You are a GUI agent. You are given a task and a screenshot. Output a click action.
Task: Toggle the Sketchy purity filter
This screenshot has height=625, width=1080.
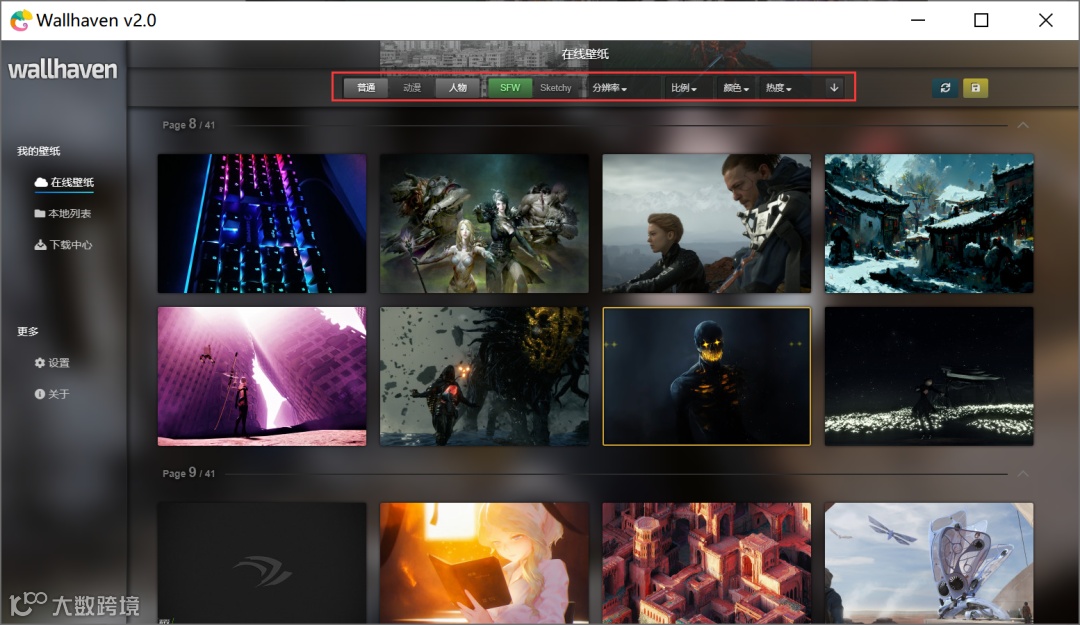tap(556, 88)
